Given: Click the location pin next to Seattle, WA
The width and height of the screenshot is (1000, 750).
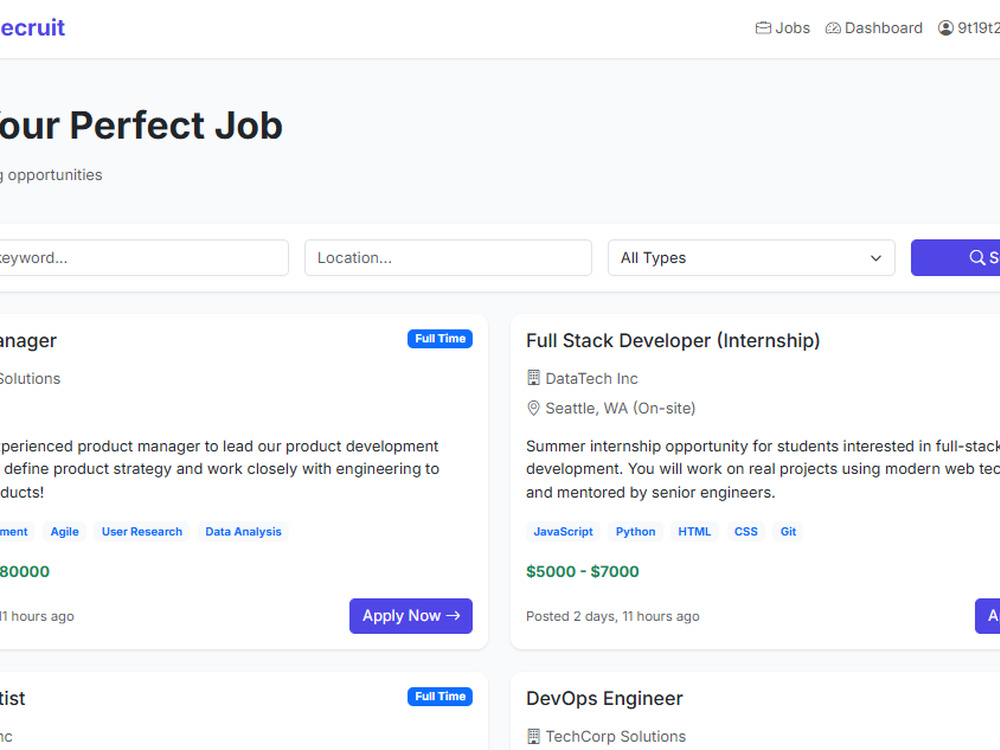Looking at the screenshot, I should (x=534, y=408).
